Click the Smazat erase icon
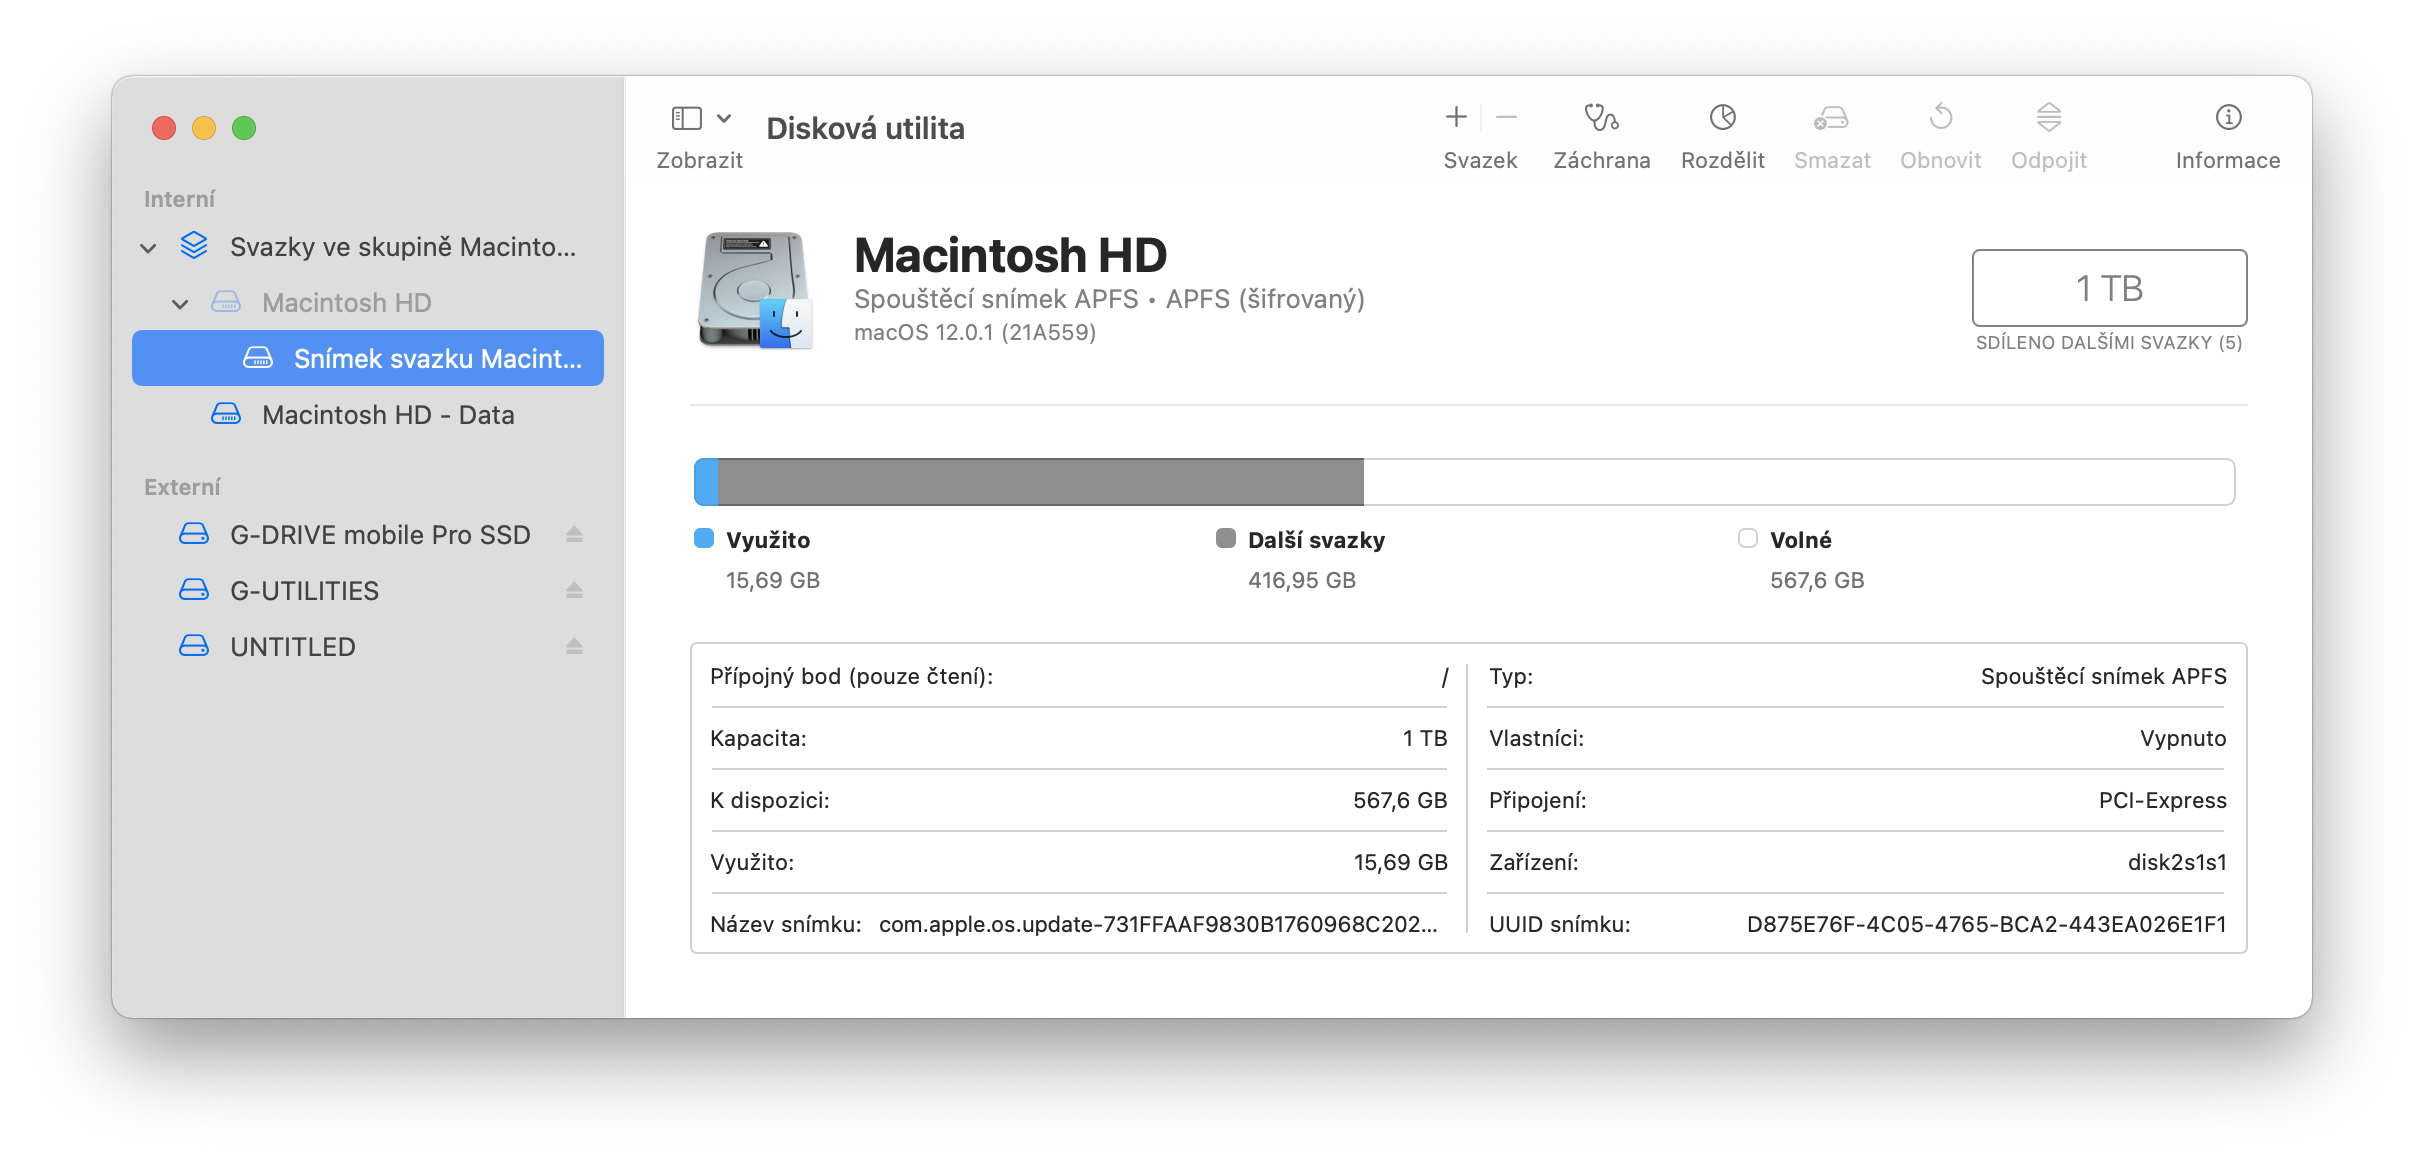This screenshot has width=2424, height=1166. tap(1831, 118)
